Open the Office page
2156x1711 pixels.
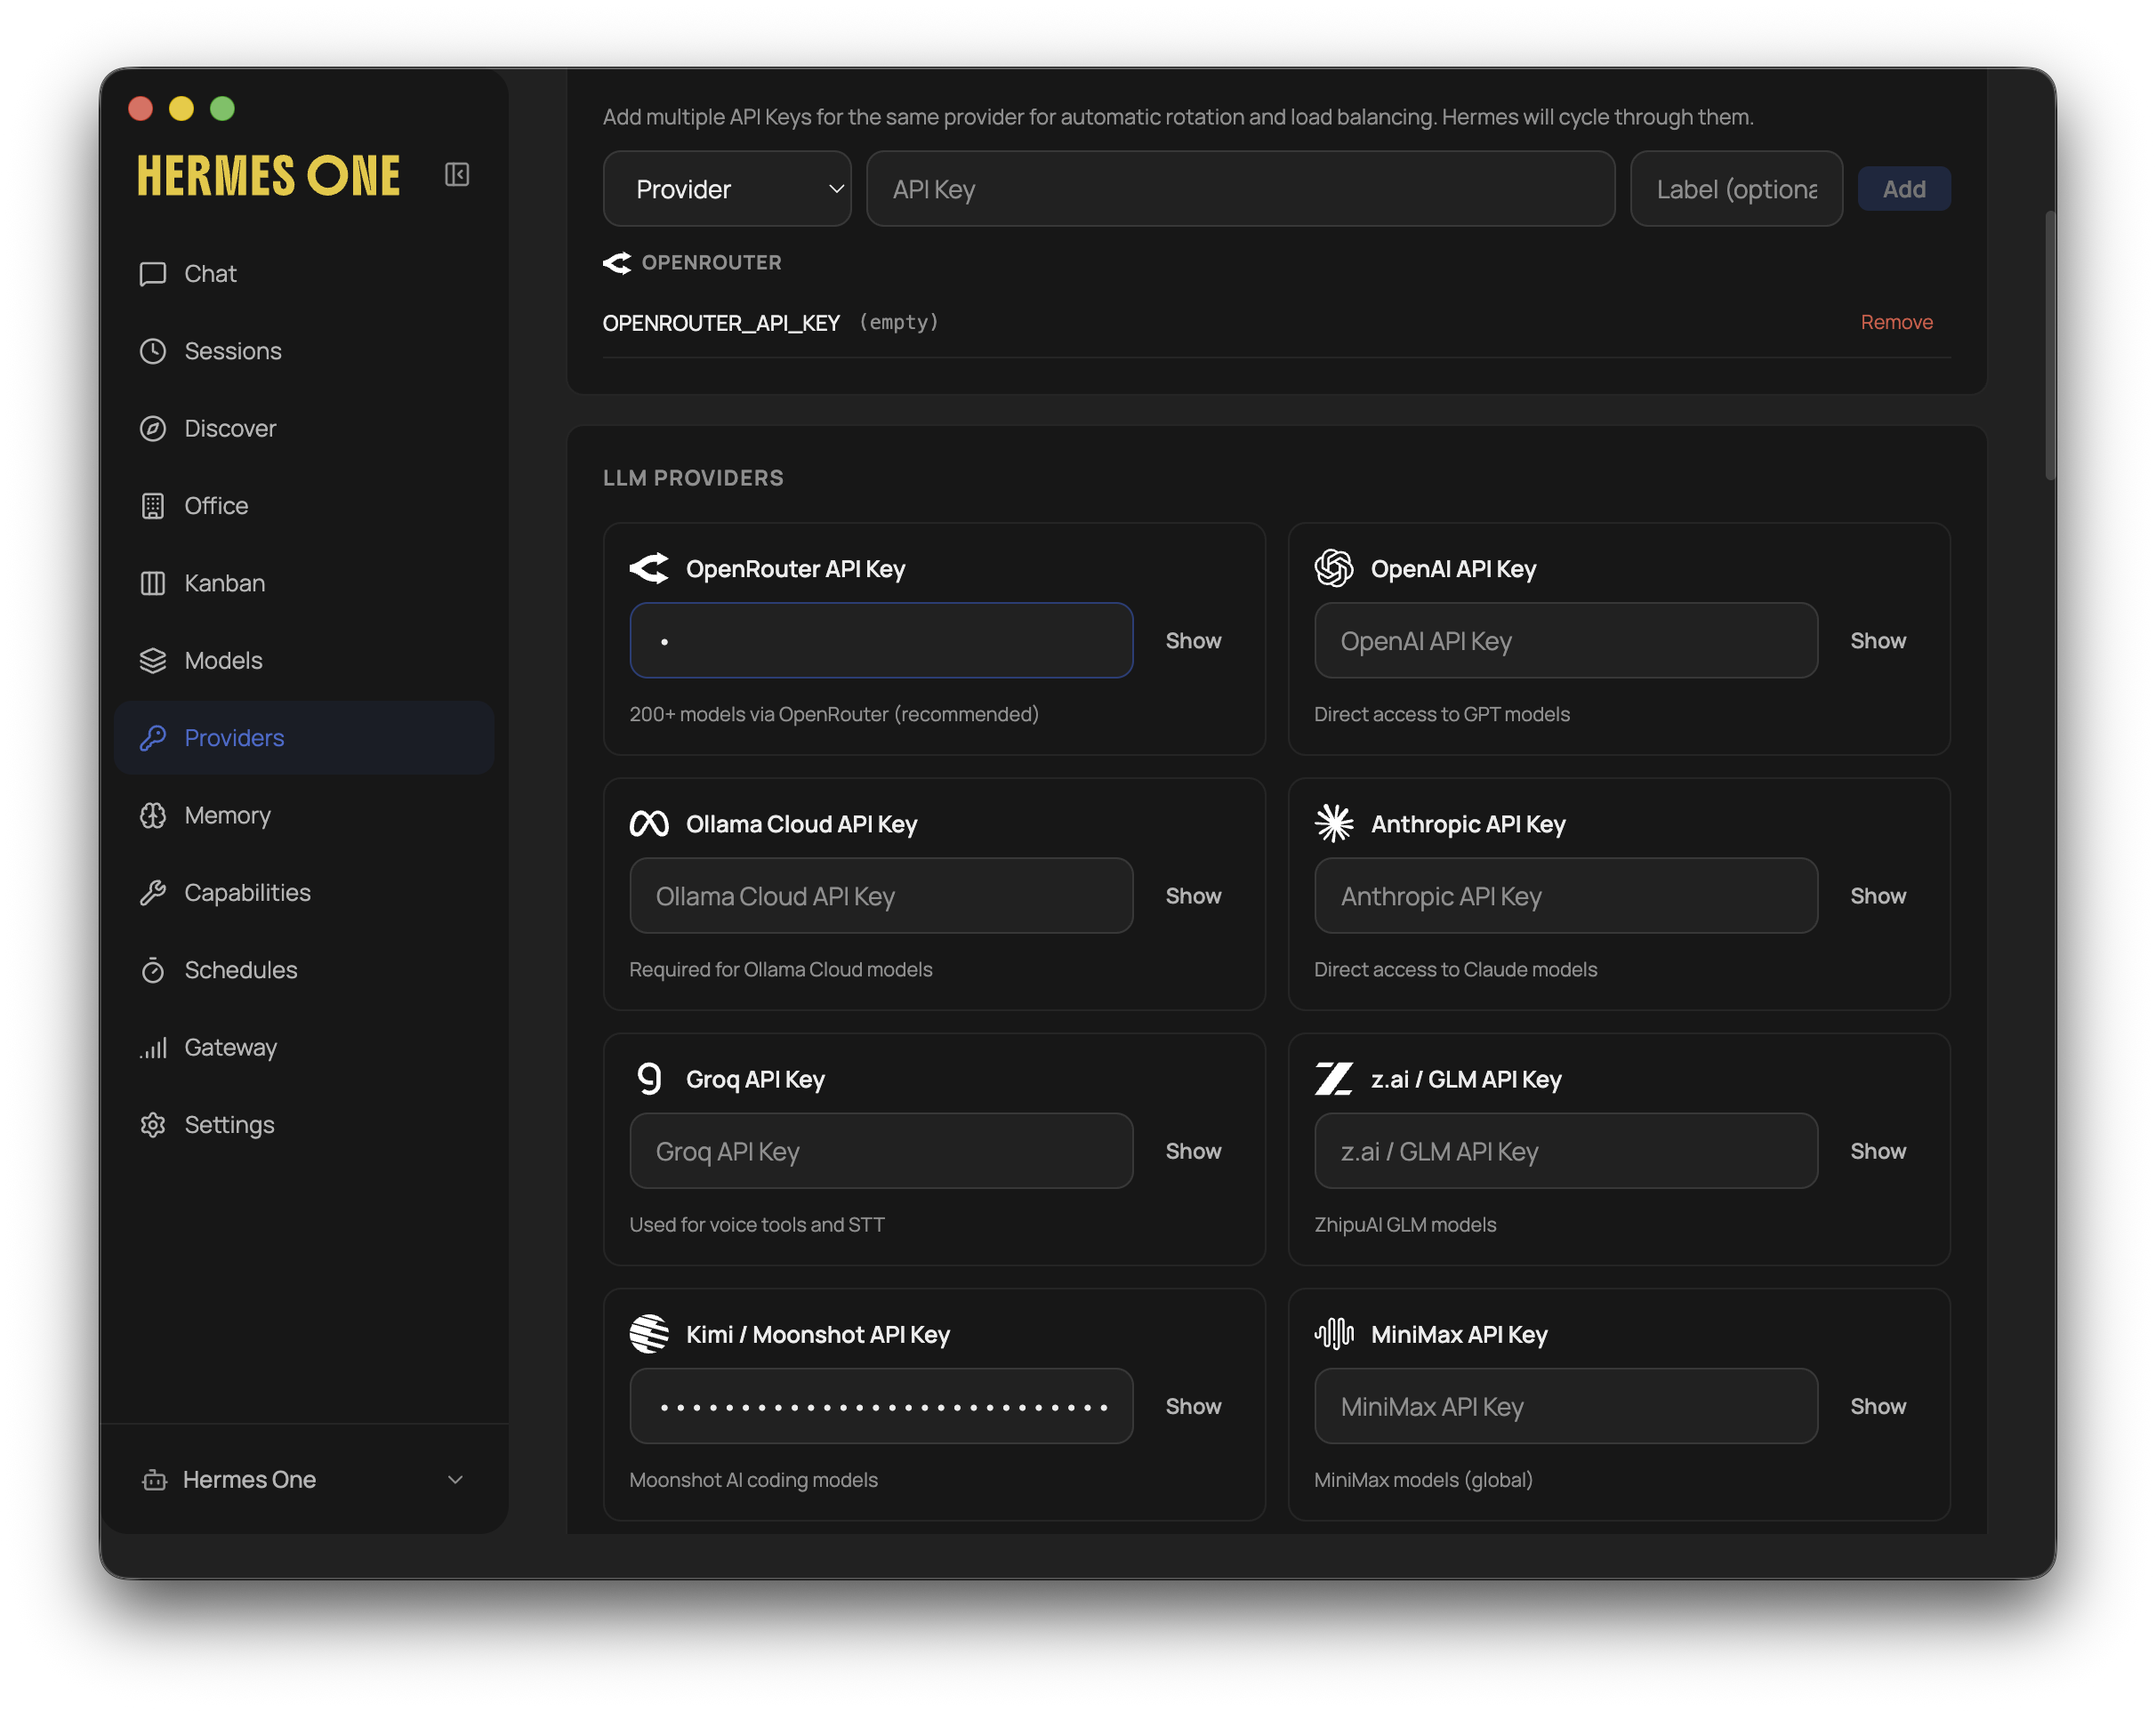click(304, 506)
